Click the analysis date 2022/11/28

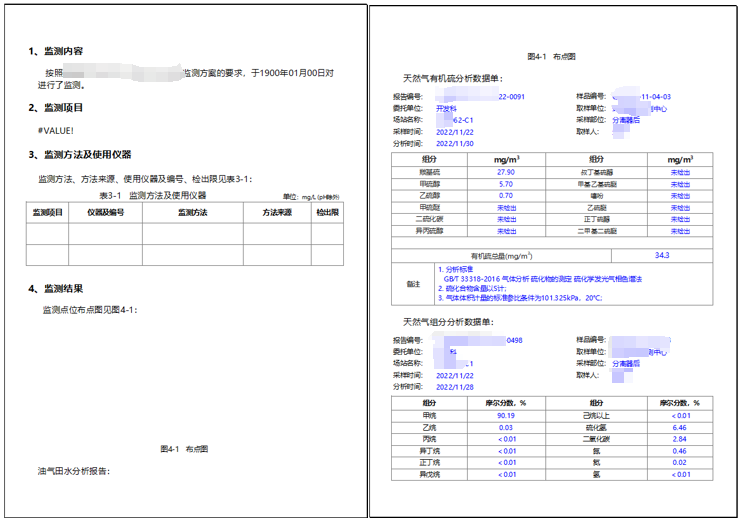point(456,386)
